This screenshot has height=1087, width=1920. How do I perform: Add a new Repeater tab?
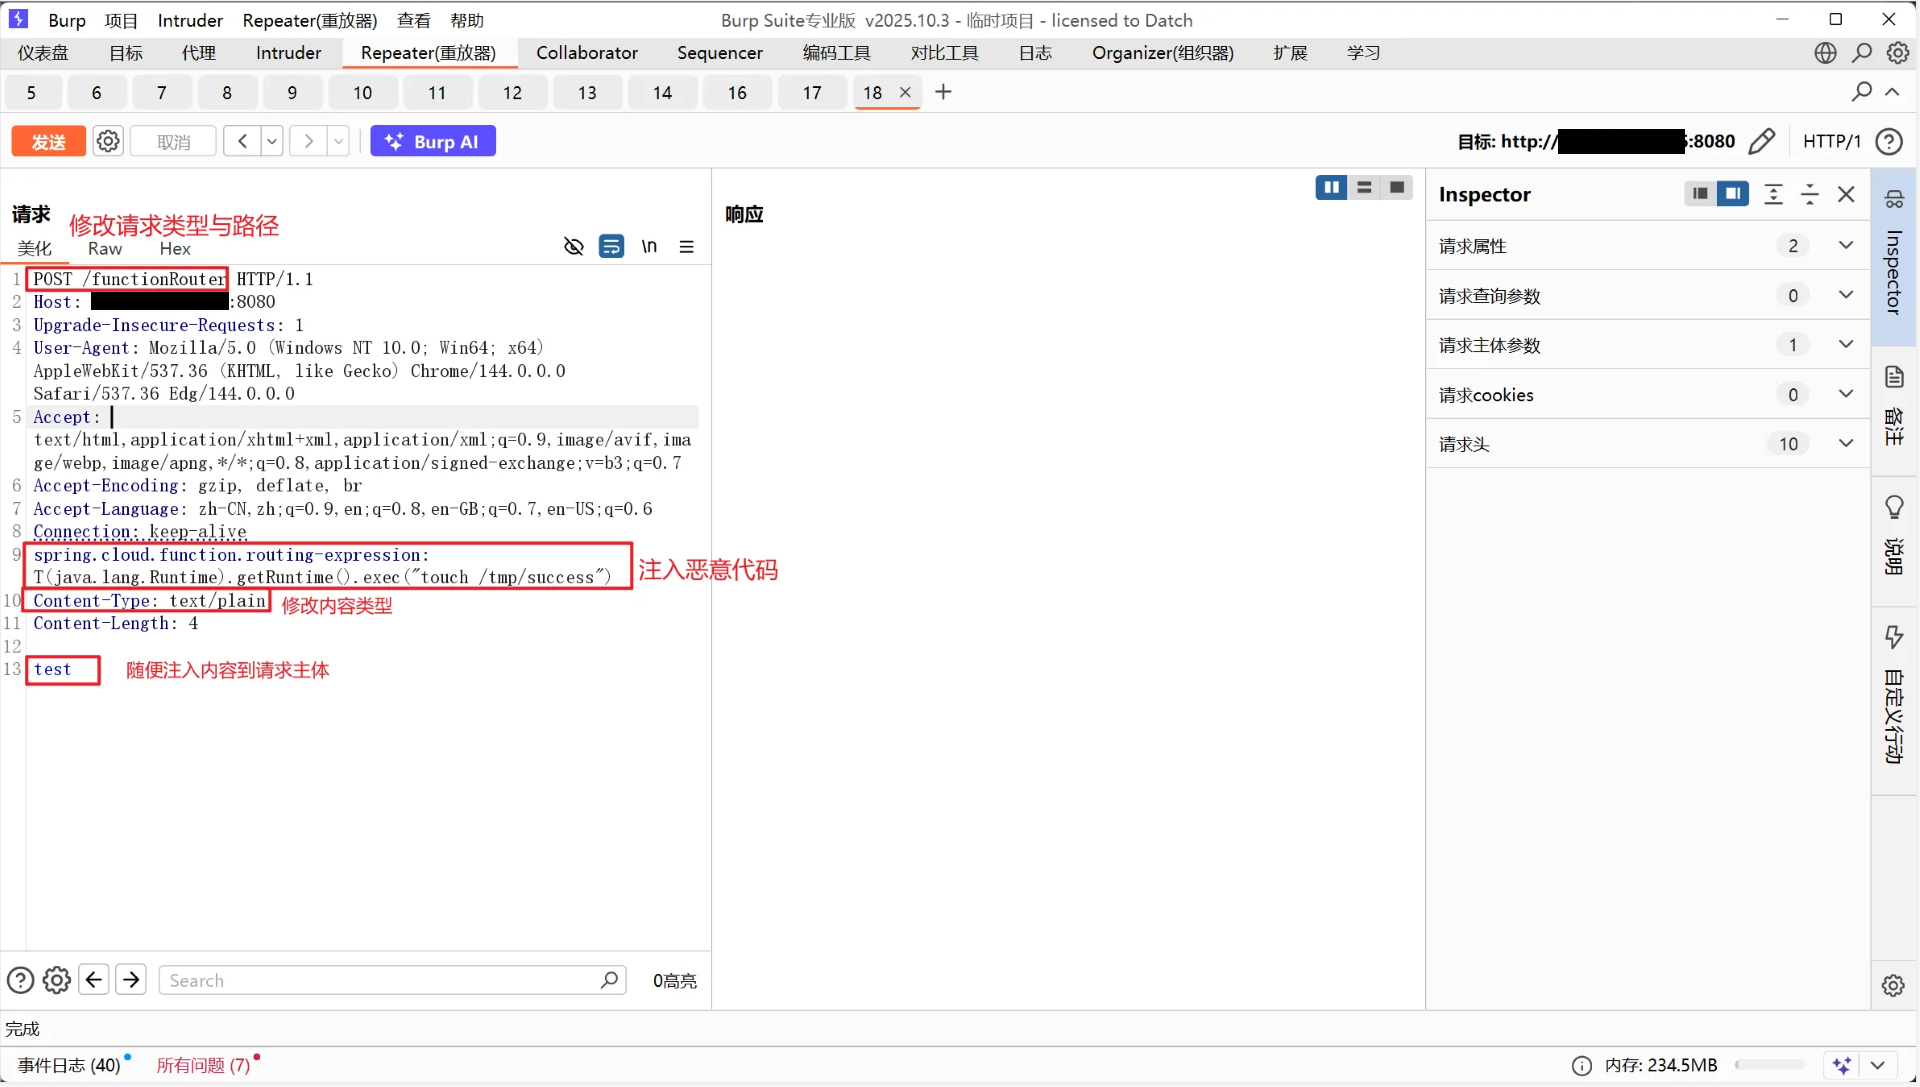(x=943, y=92)
